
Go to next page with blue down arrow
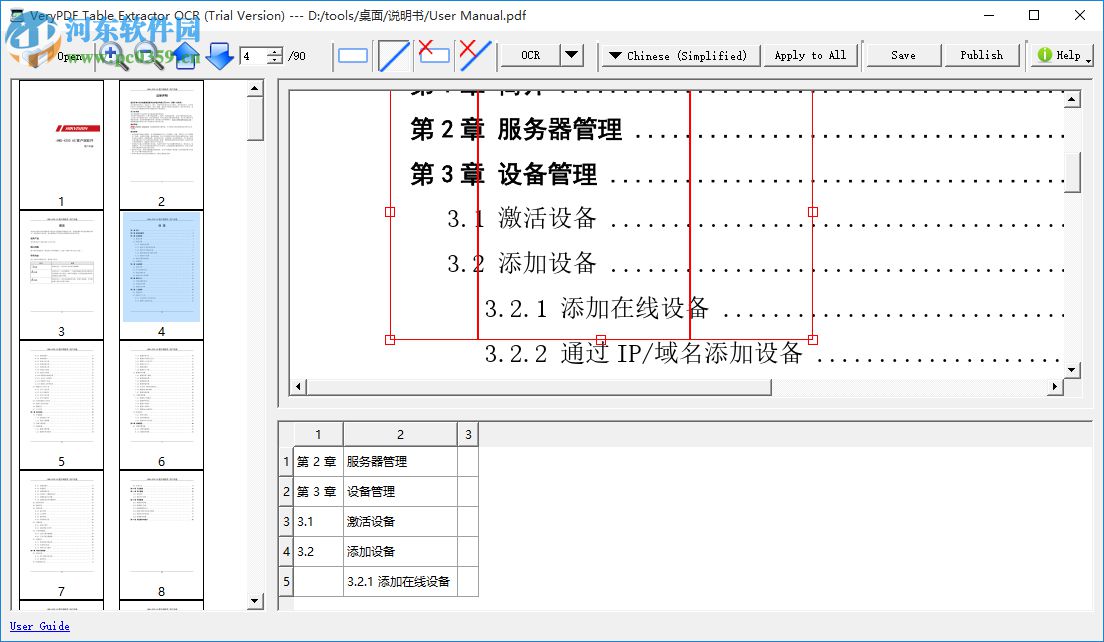(219, 55)
